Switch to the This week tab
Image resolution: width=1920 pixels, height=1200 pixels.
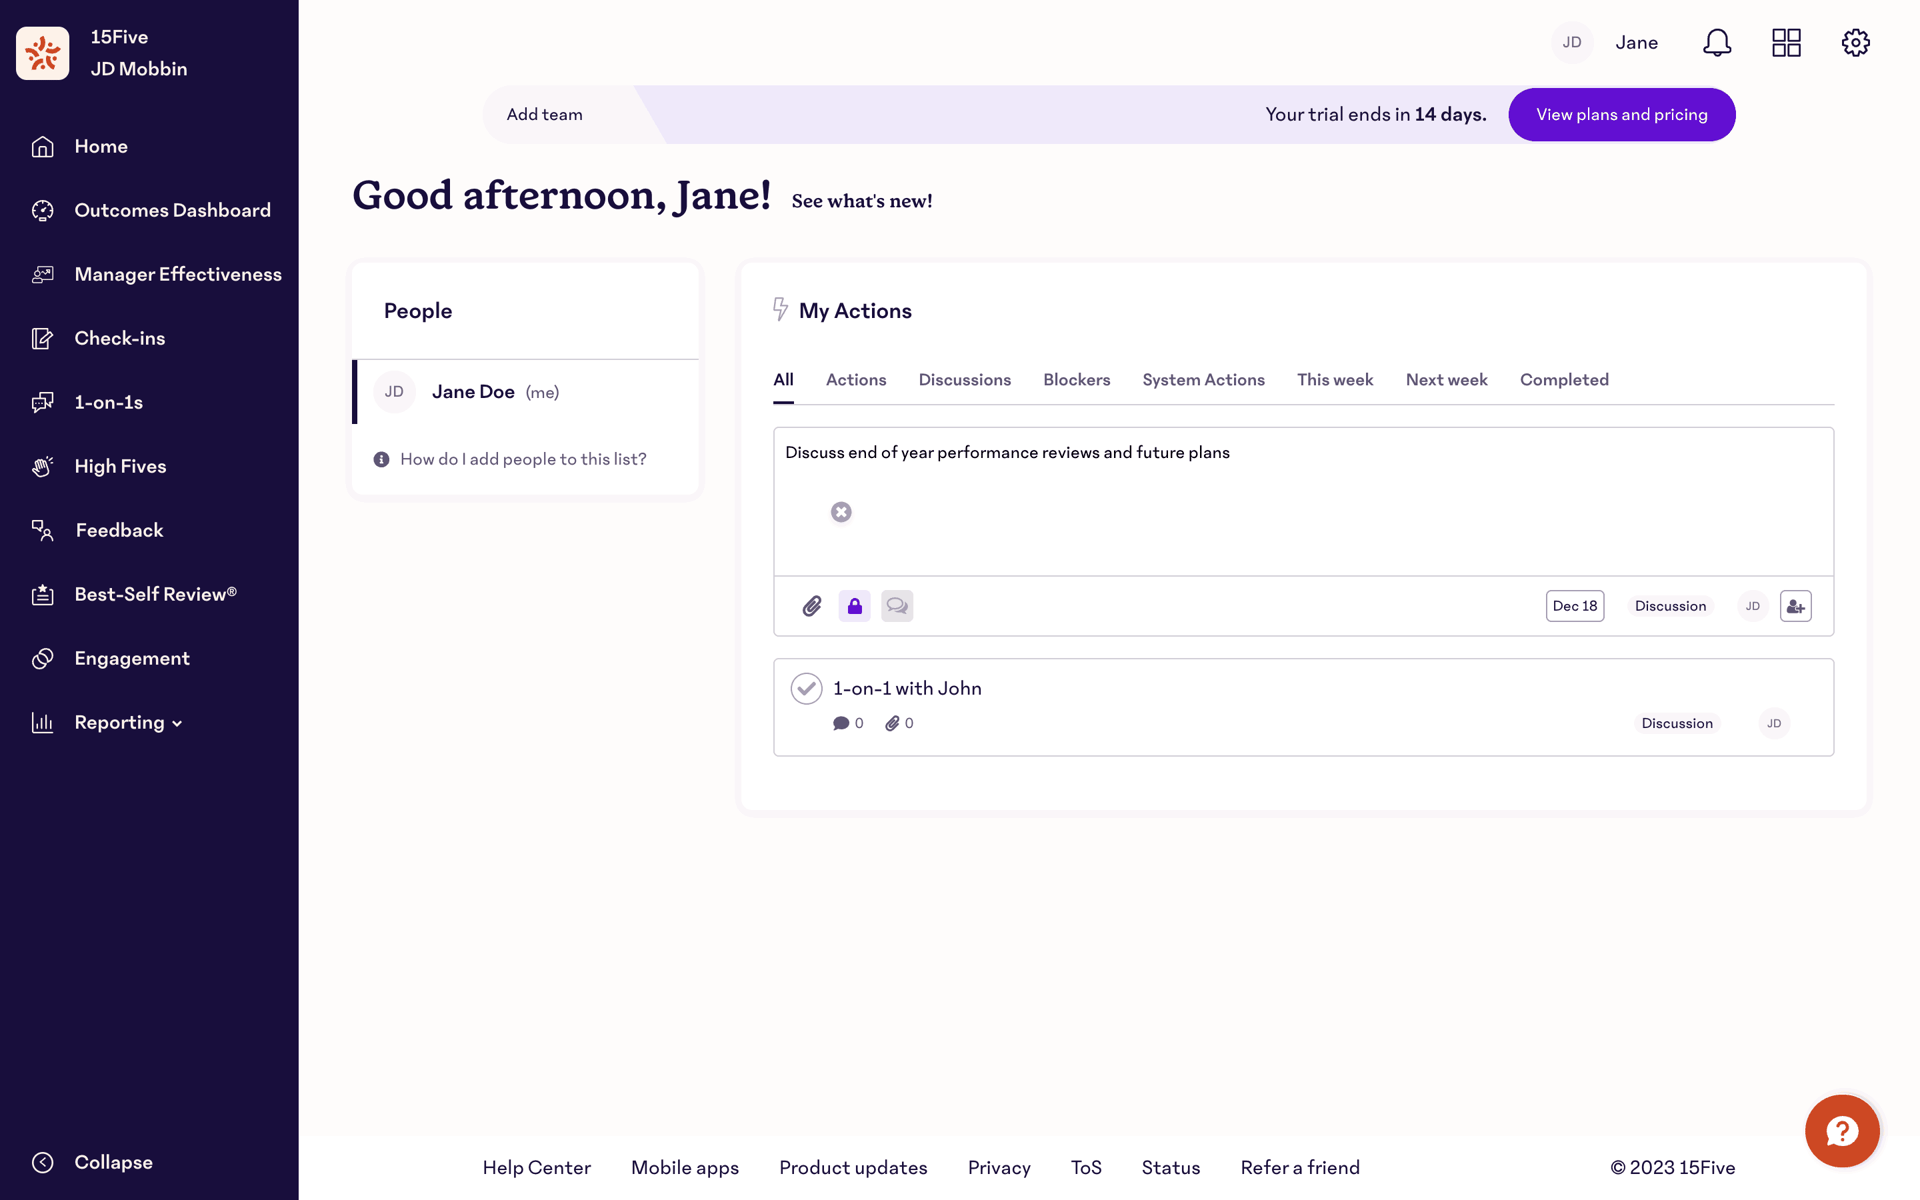click(x=1335, y=380)
